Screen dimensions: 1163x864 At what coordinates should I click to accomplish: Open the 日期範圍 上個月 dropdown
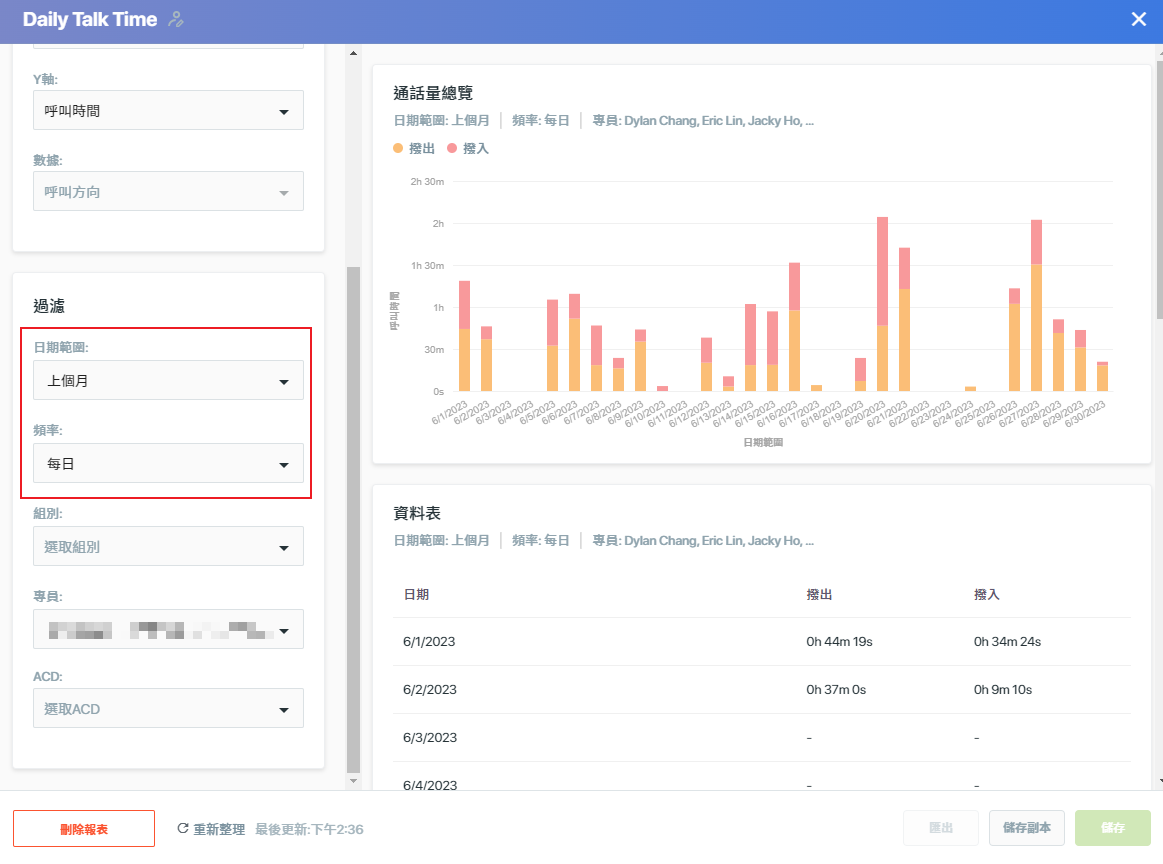pos(168,380)
